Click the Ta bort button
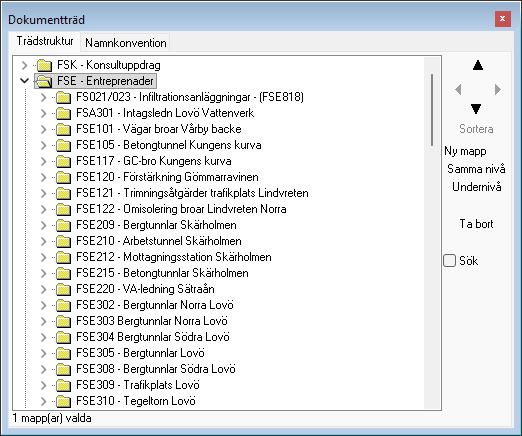Screen dimensions: 522x436 pos(476,224)
